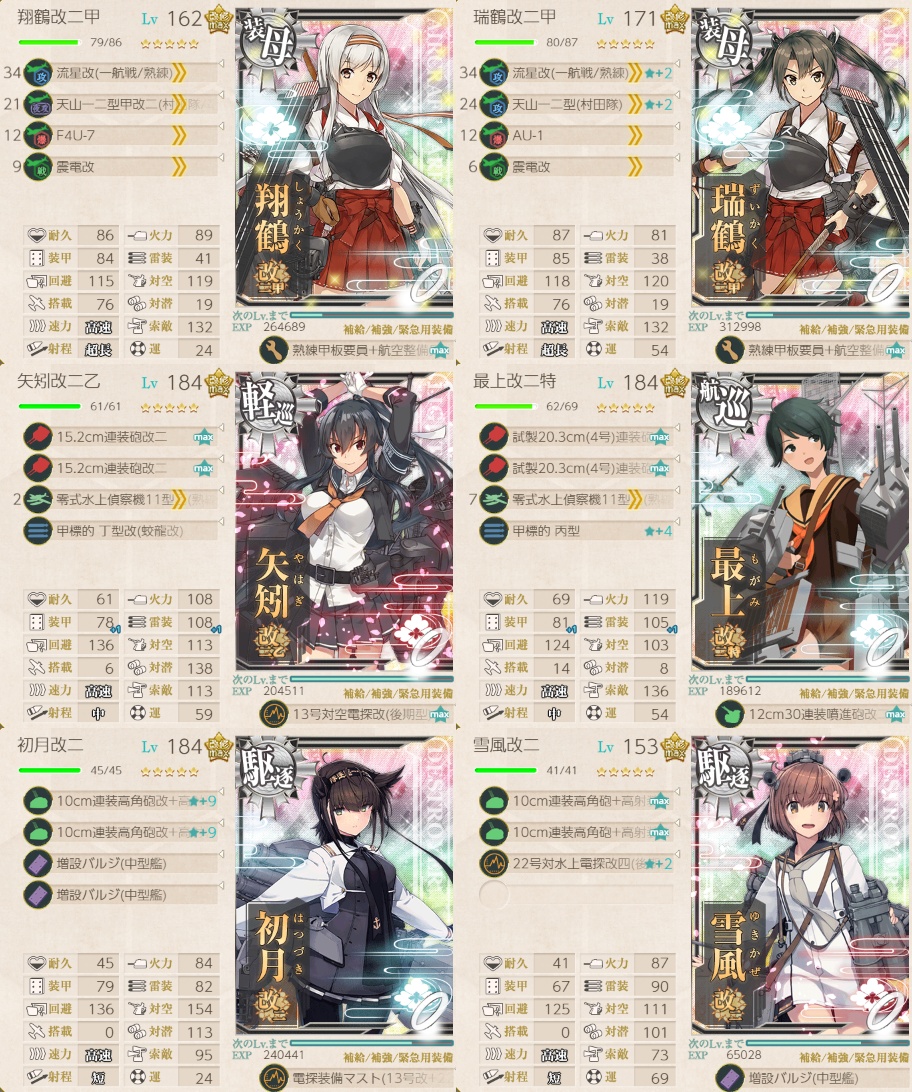Open Shokaku's 補給/補強/緊急用装備 slot label
The width and height of the screenshot is (912, 1092).
(398, 329)
